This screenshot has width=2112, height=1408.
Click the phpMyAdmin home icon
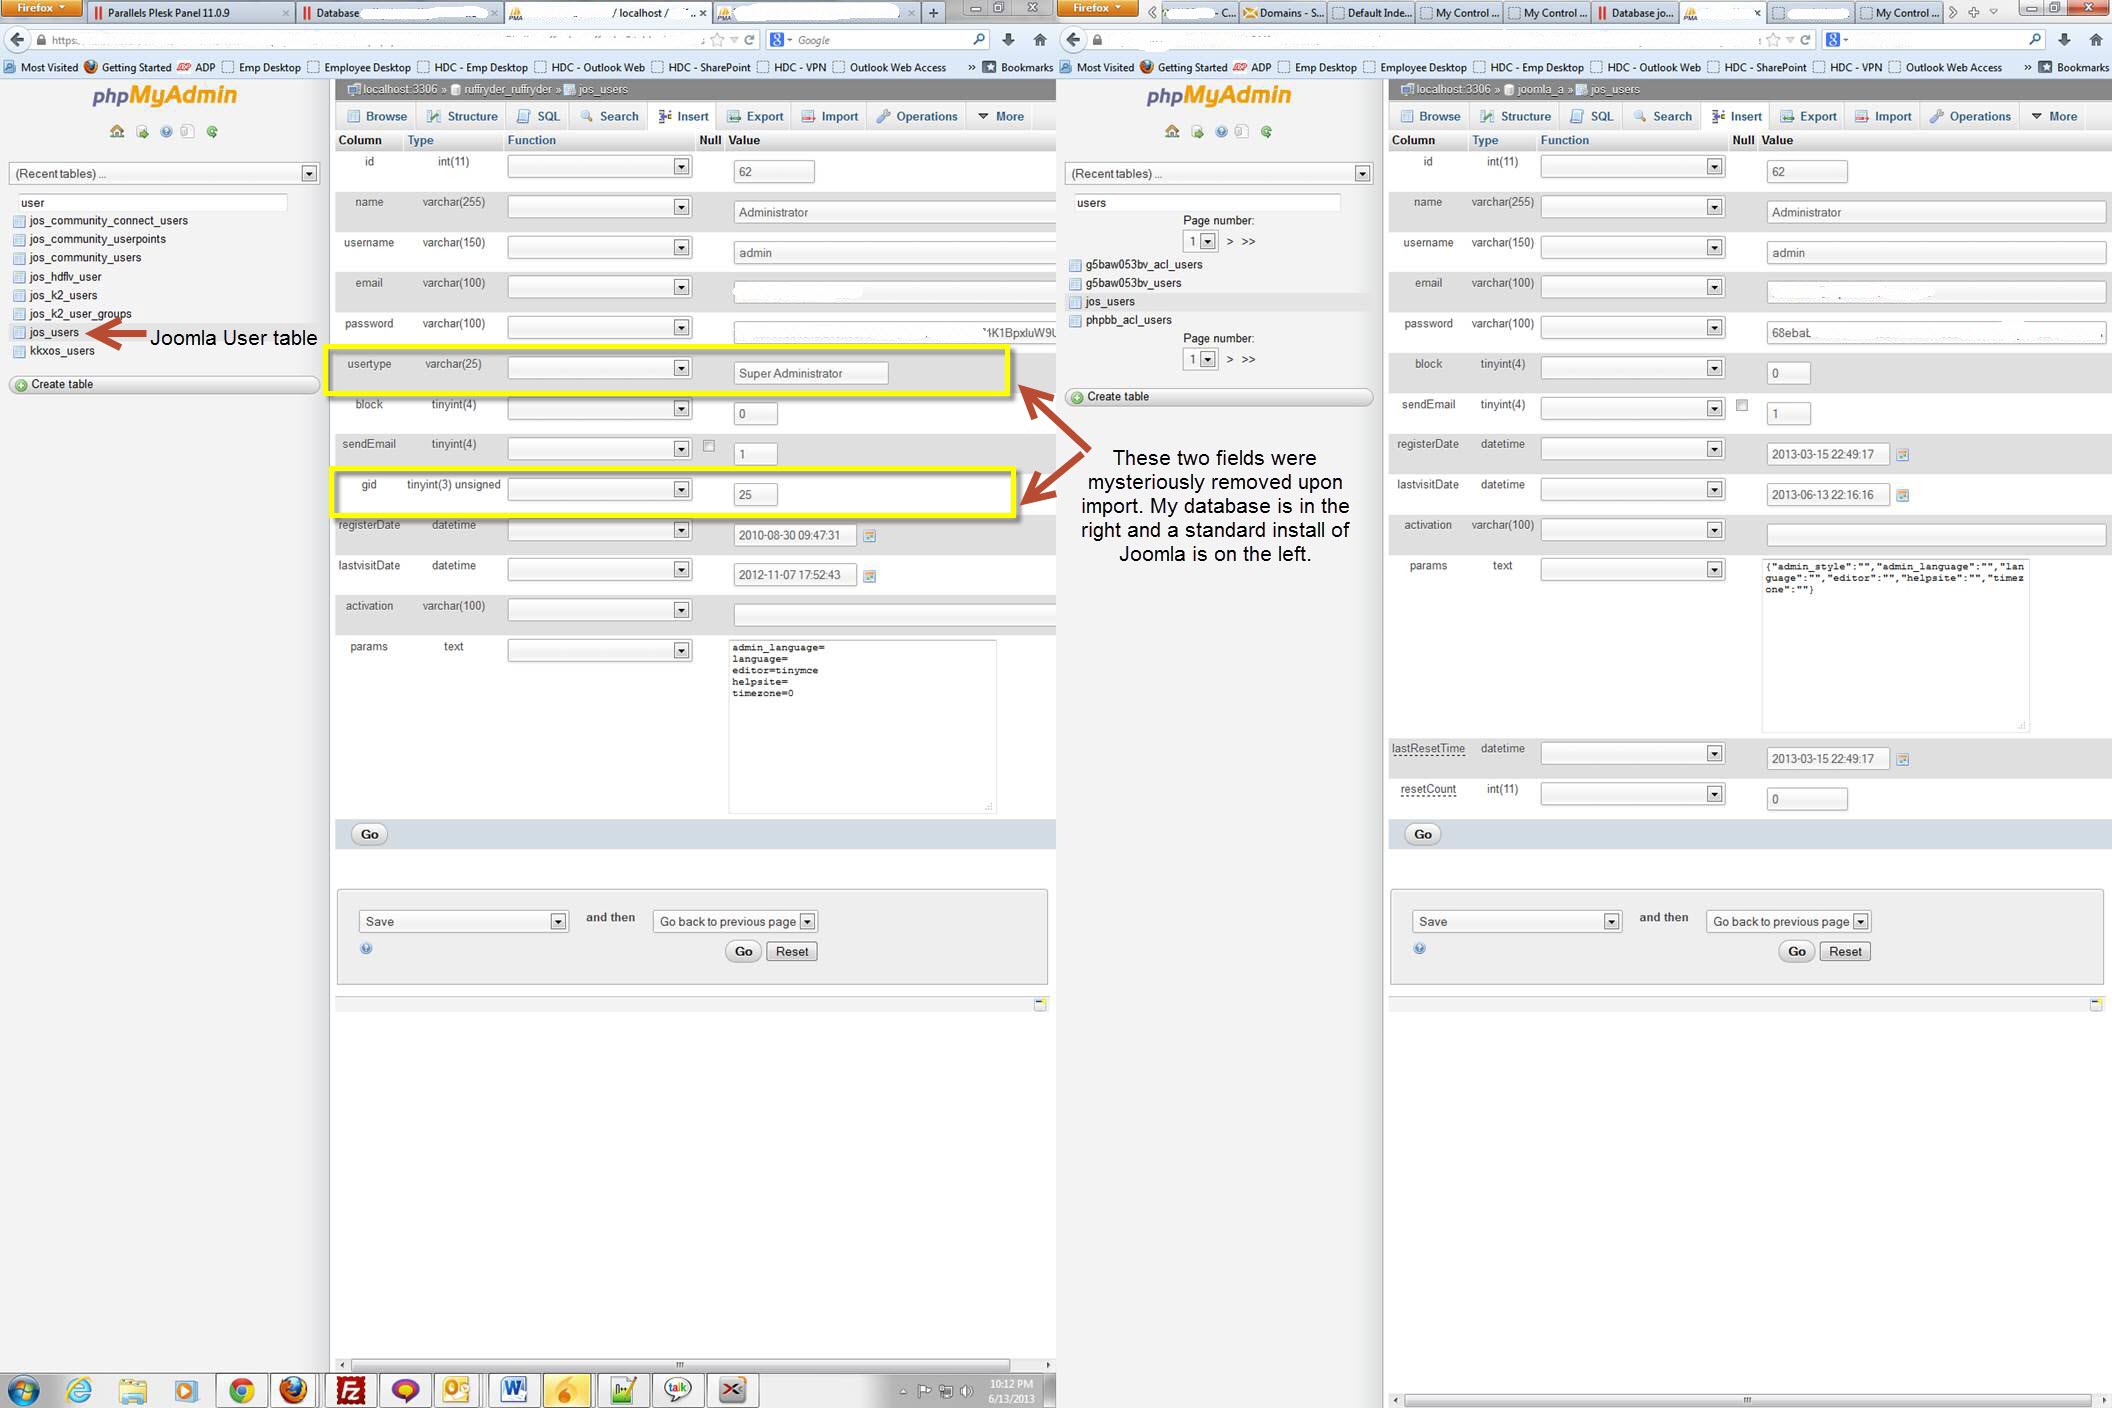[x=116, y=131]
